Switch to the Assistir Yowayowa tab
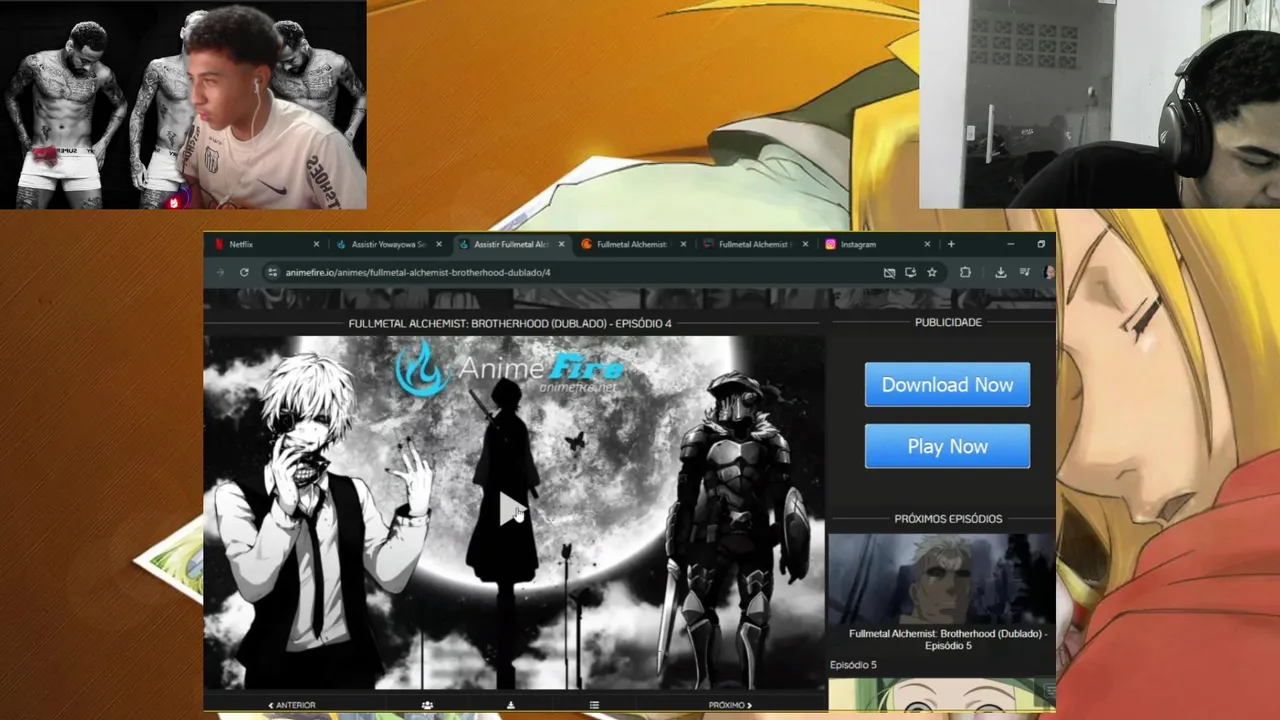 click(x=388, y=244)
